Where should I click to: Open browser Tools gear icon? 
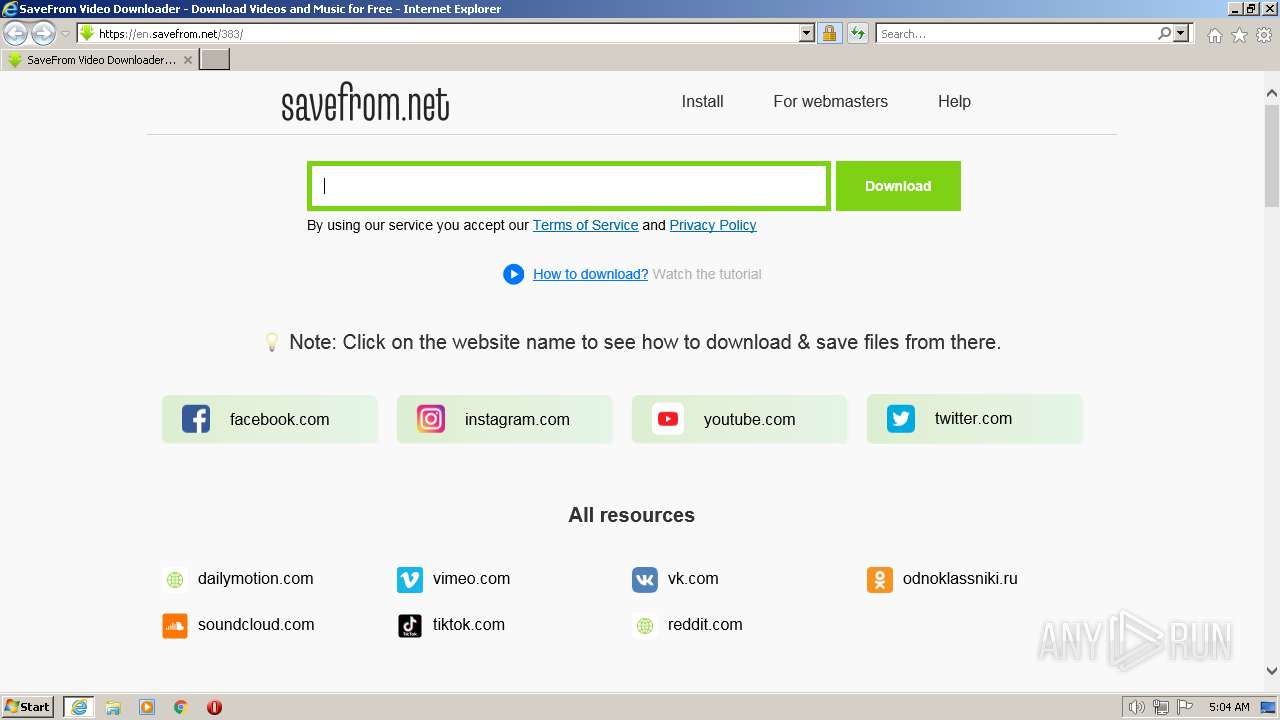[1264, 35]
